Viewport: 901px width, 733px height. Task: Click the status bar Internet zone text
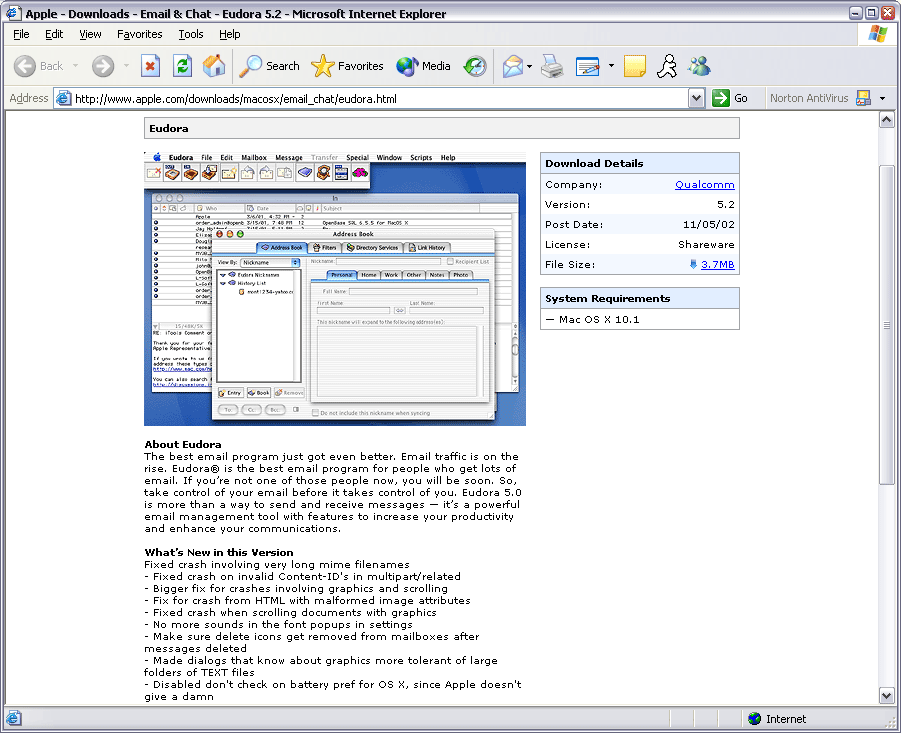[786, 719]
